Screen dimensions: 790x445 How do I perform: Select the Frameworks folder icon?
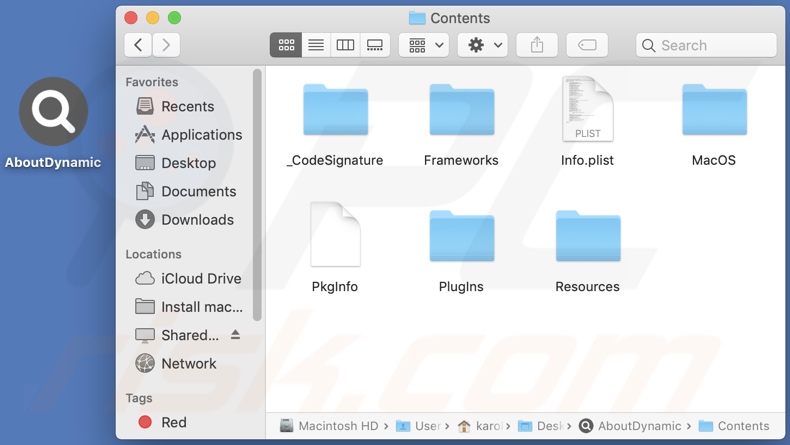[x=462, y=109]
